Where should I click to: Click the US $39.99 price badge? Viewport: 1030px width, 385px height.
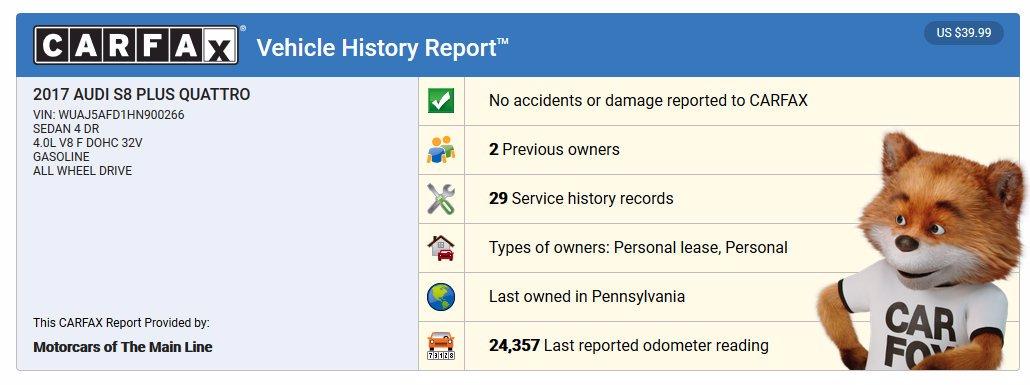tap(964, 33)
